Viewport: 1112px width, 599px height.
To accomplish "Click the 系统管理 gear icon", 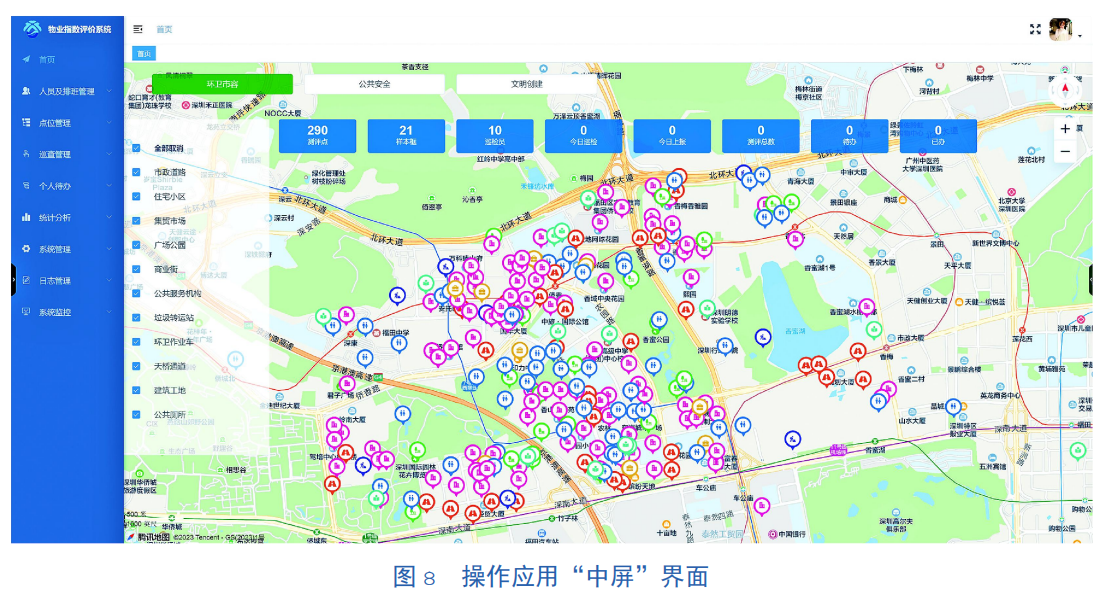I will point(27,249).
